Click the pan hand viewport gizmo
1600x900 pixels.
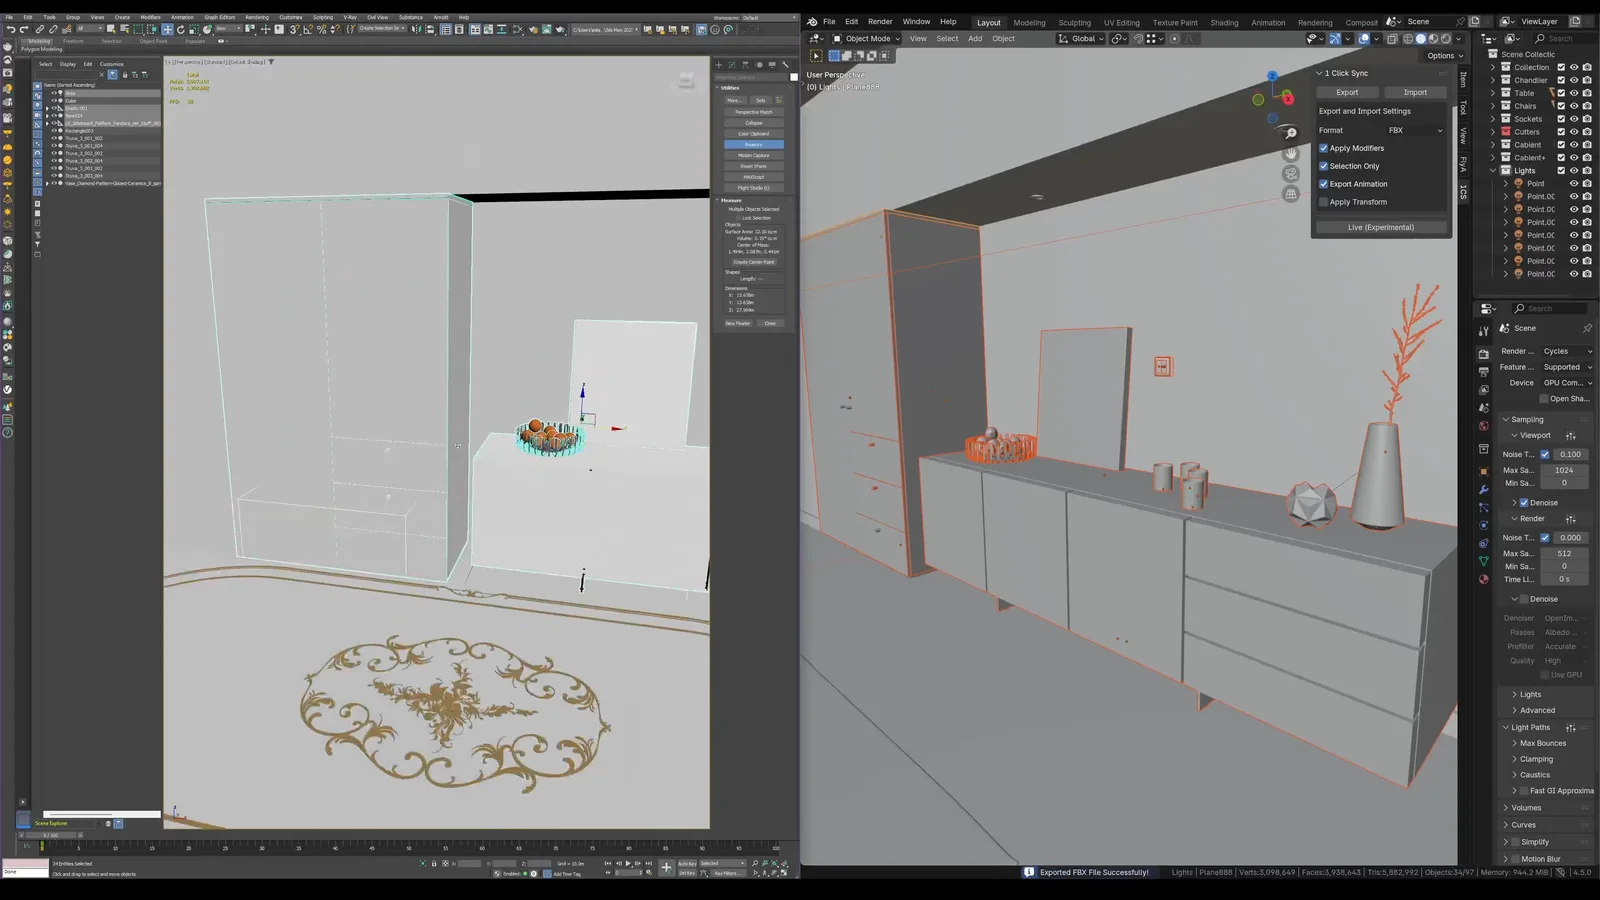(1291, 153)
